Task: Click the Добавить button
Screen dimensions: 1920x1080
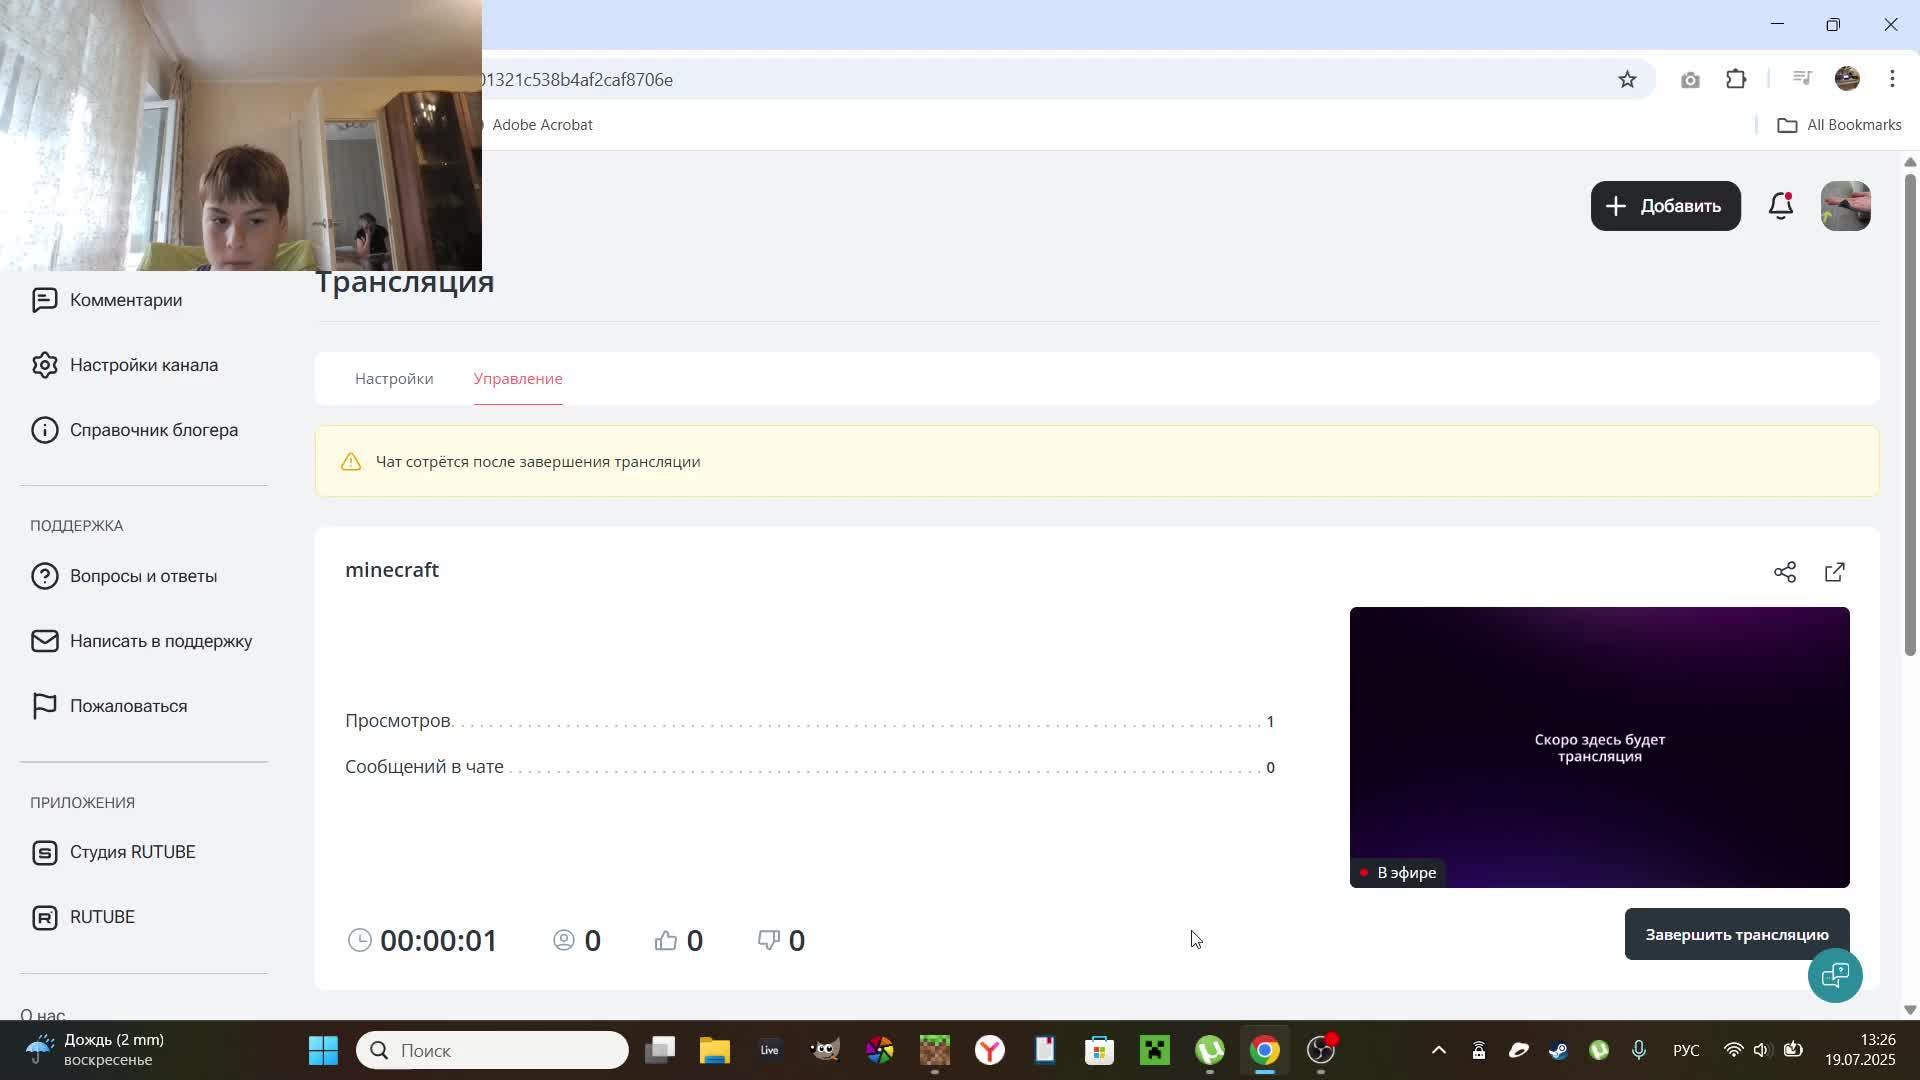Action: point(1665,206)
